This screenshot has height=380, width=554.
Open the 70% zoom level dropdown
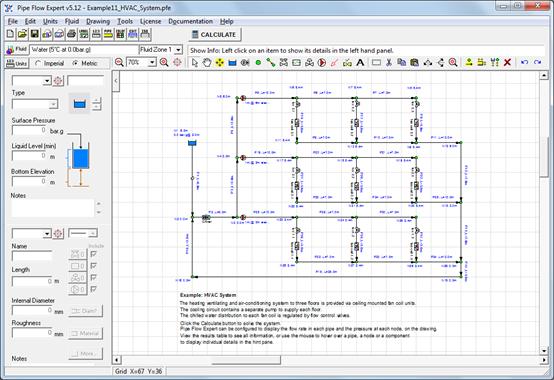click(152, 63)
